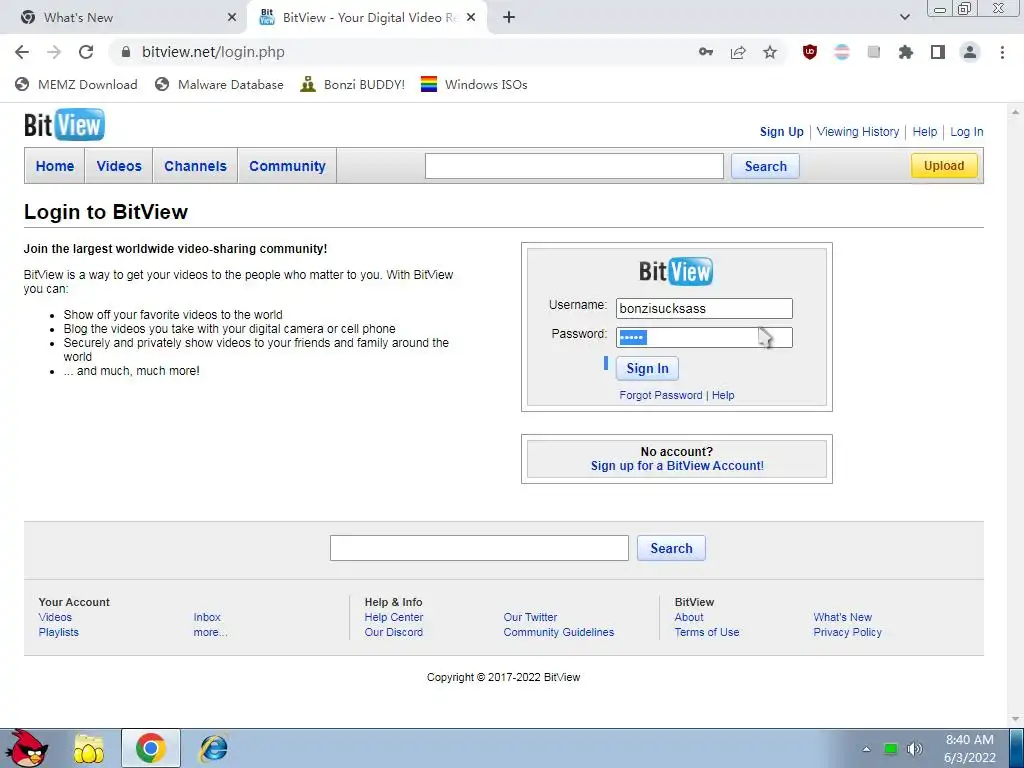Click the Log In header link
1024x768 pixels.
click(967, 132)
